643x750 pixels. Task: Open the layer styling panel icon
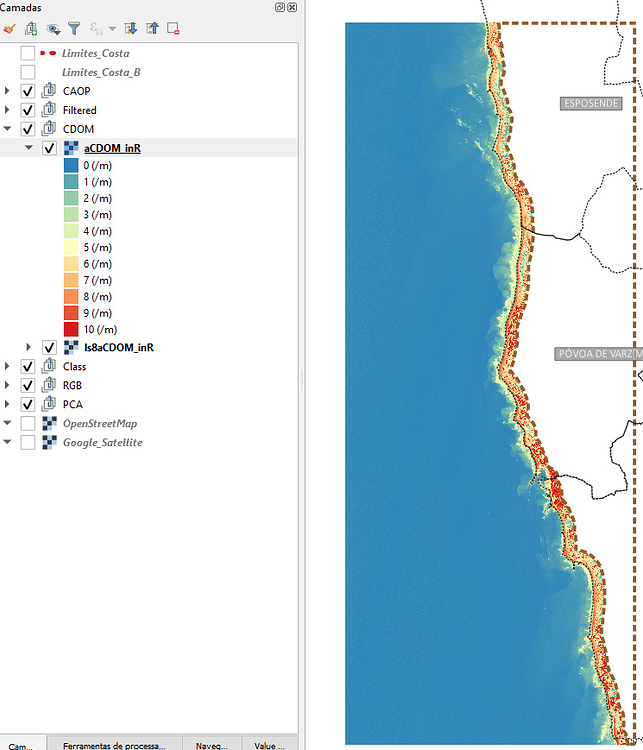(9, 29)
